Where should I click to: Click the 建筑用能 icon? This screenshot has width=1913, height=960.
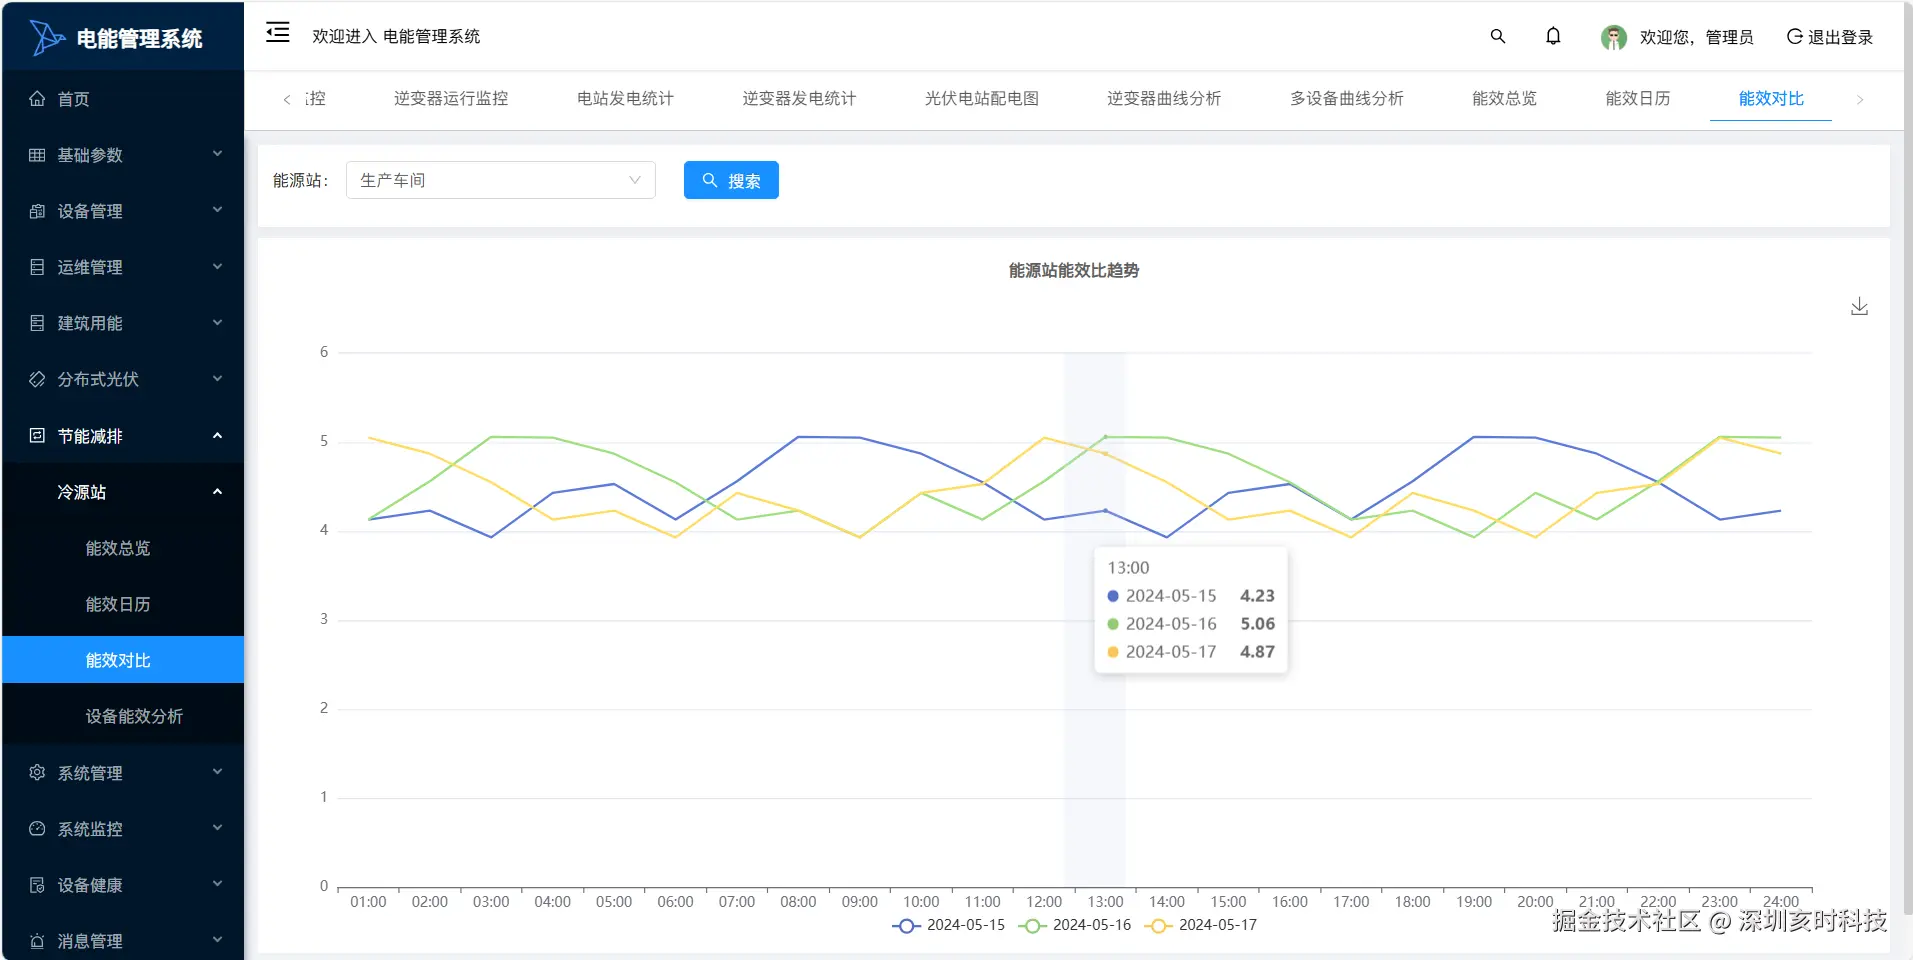37,323
